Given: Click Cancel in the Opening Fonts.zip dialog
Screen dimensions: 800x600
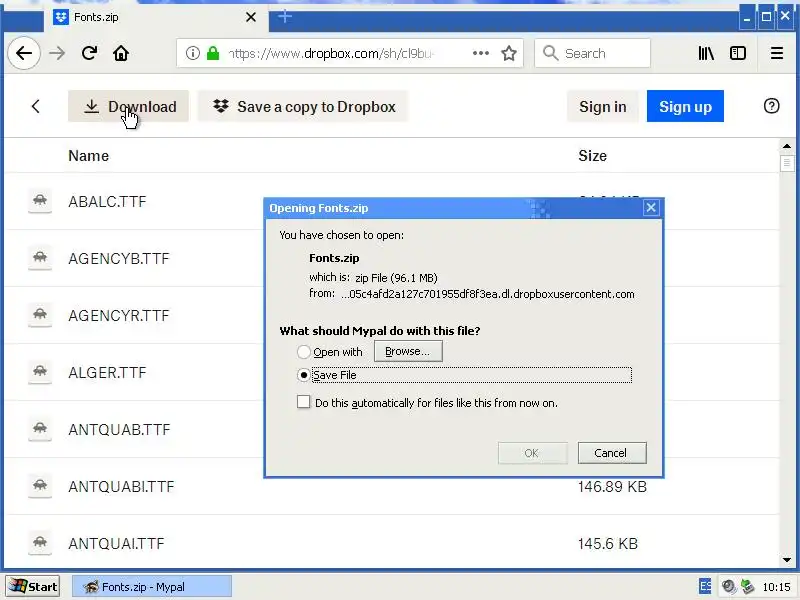Looking at the screenshot, I should [x=612, y=453].
